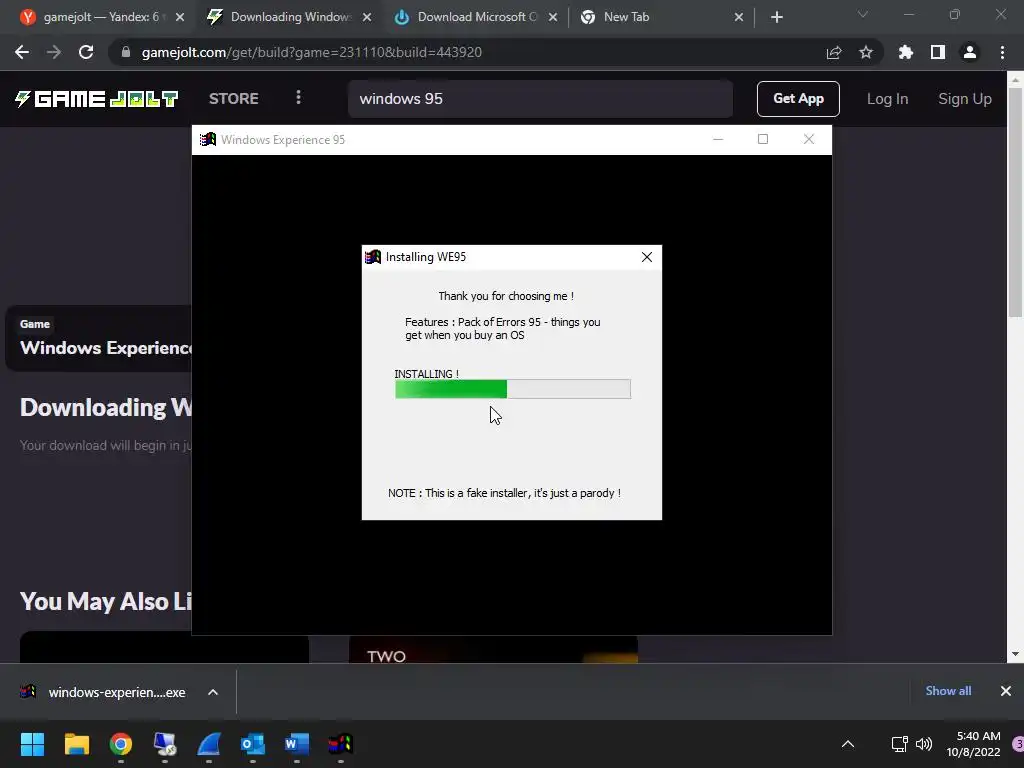Click the Installing WE95 dialog icon
The width and height of the screenshot is (1024, 768).
pos(373,257)
